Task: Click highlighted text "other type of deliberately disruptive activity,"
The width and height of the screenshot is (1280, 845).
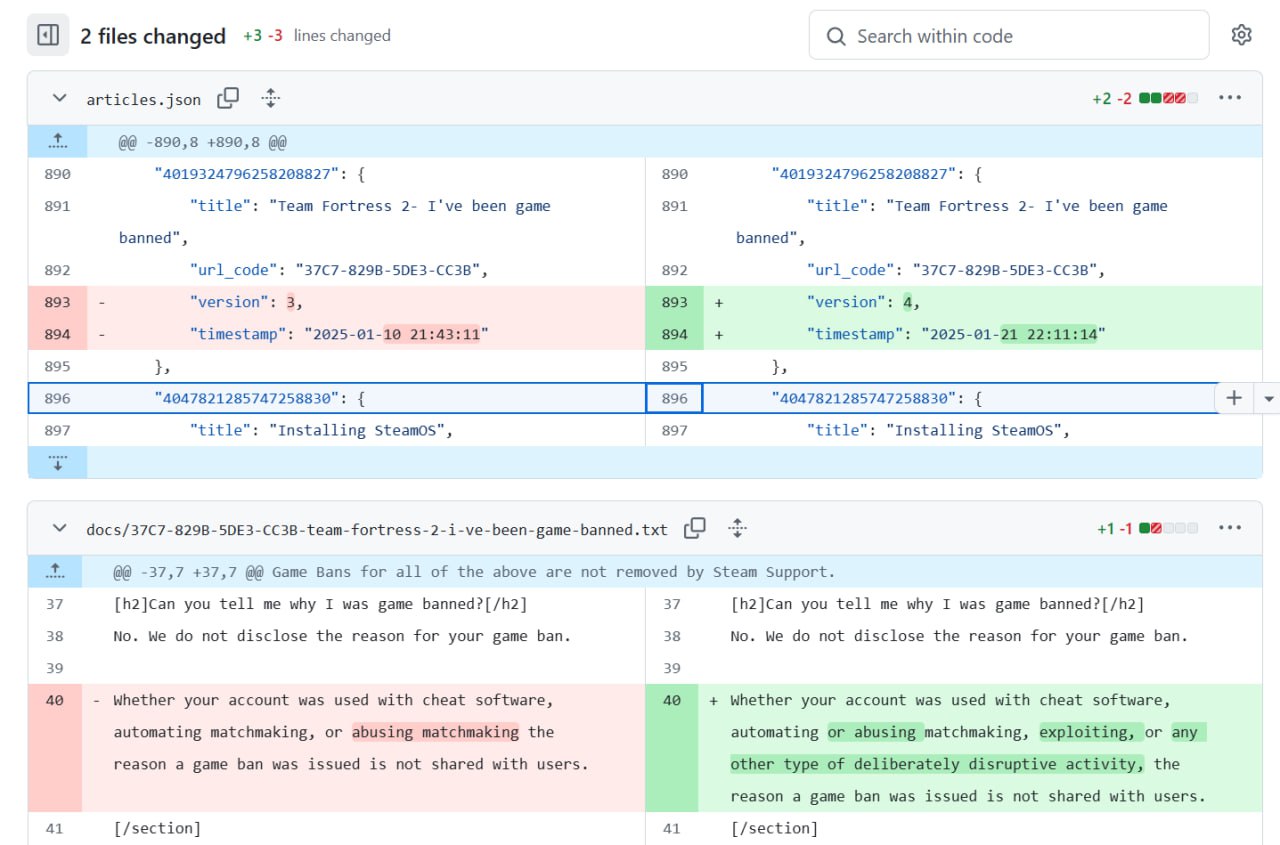Action: (x=938, y=764)
